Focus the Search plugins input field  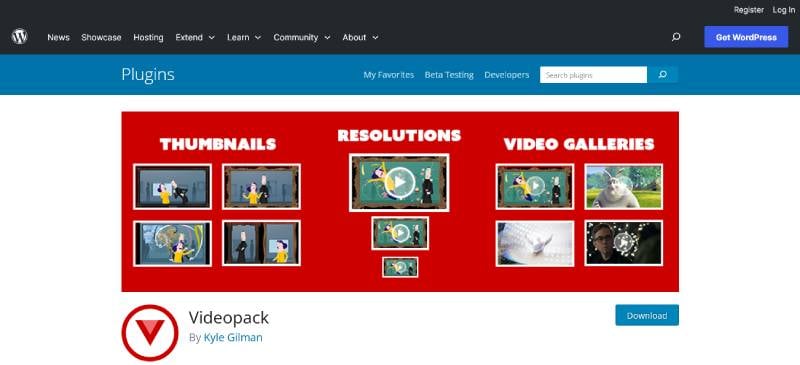pos(593,75)
